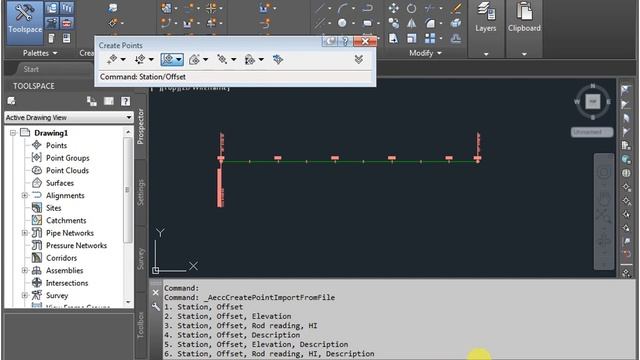Close the Create Points toolbar
The width and height of the screenshot is (640, 360).
click(364, 41)
